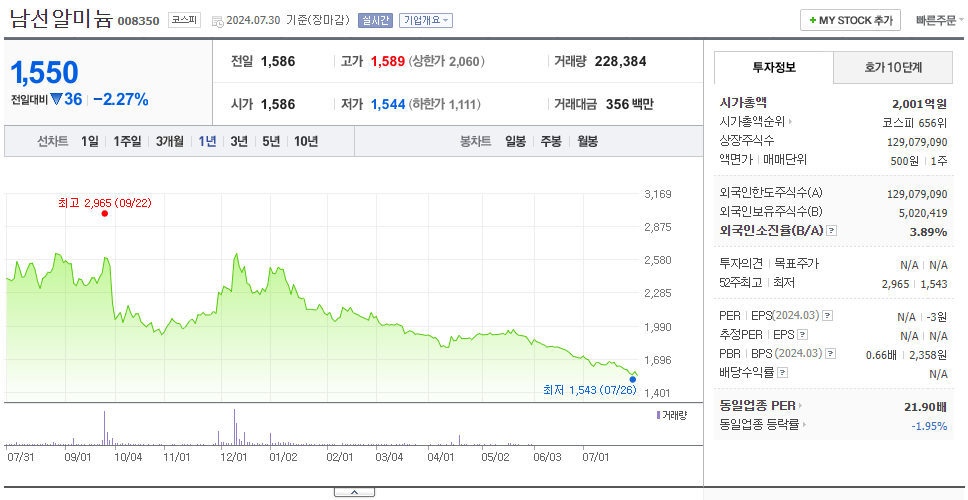Click the 시가총액 value 2,001억원
The image size is (968, 500).
click(x=920, y=104)
